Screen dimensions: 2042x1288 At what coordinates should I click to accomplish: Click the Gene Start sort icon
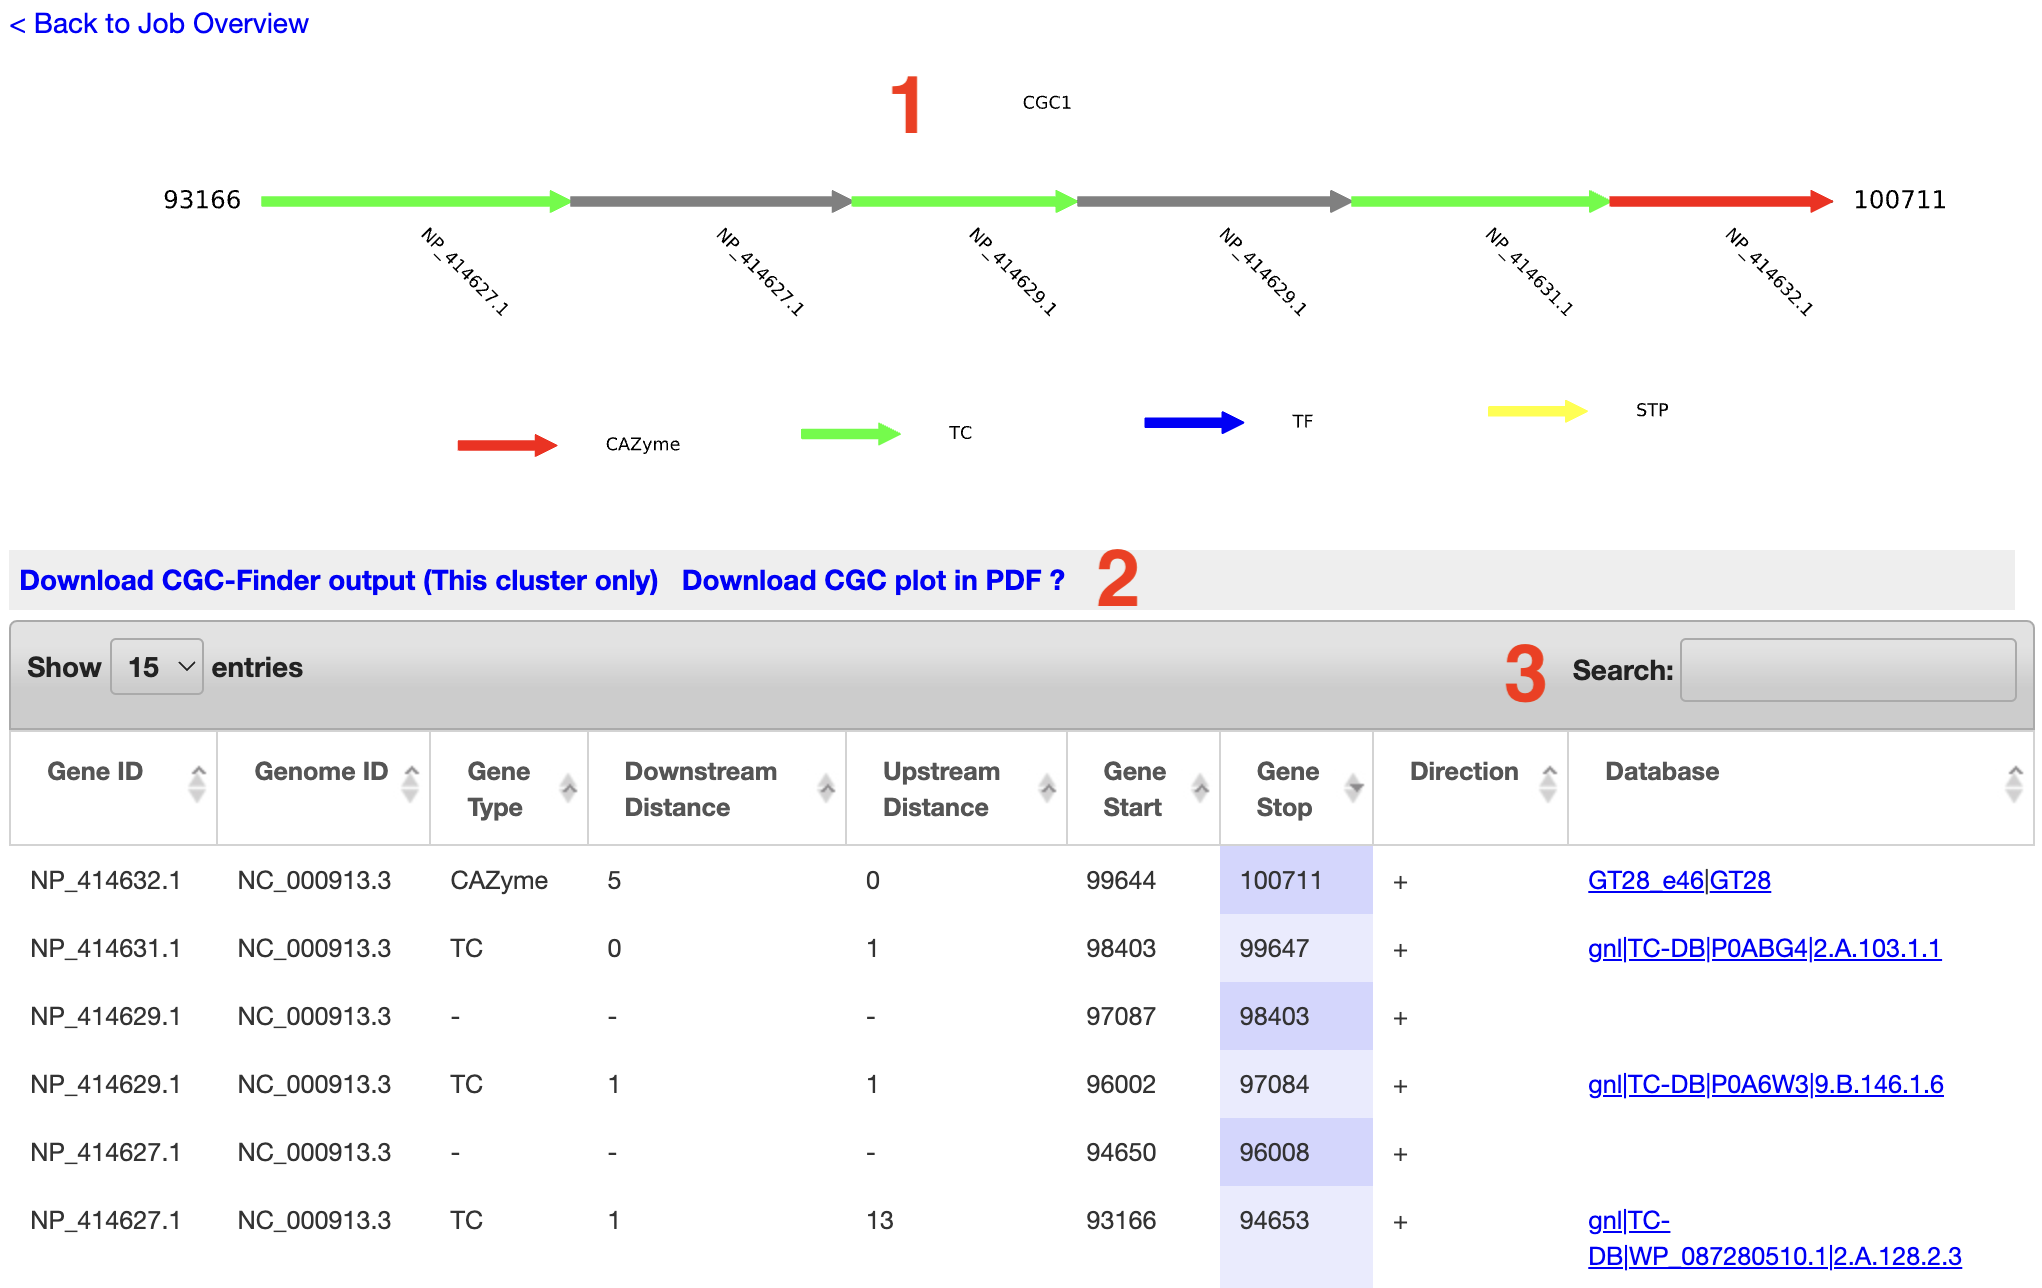[x=1200, y=788]
